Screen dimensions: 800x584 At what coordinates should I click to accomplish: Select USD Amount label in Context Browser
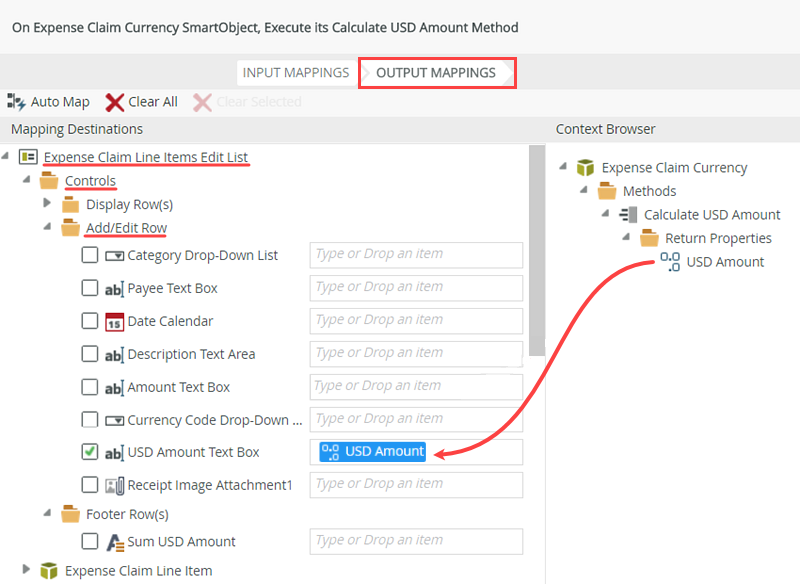tap(725, 262)
